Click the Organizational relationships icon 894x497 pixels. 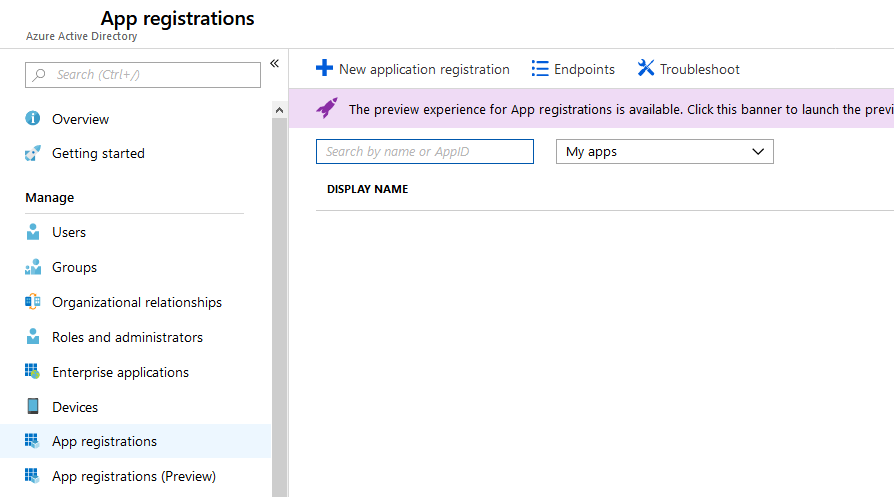[x=33, y=302]
